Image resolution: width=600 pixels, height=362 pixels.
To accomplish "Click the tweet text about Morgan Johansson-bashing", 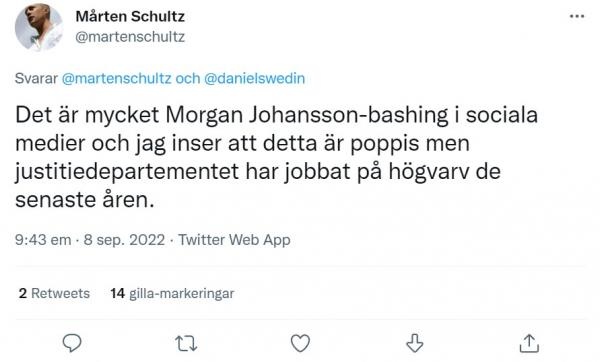I will (276, 157).
